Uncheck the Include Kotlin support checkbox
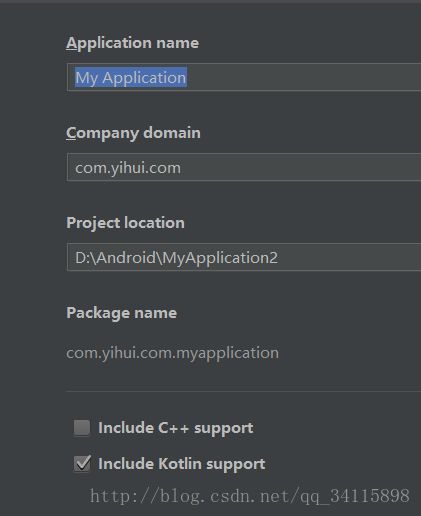Viewport: 421px width, 516px height. point(82,464)
